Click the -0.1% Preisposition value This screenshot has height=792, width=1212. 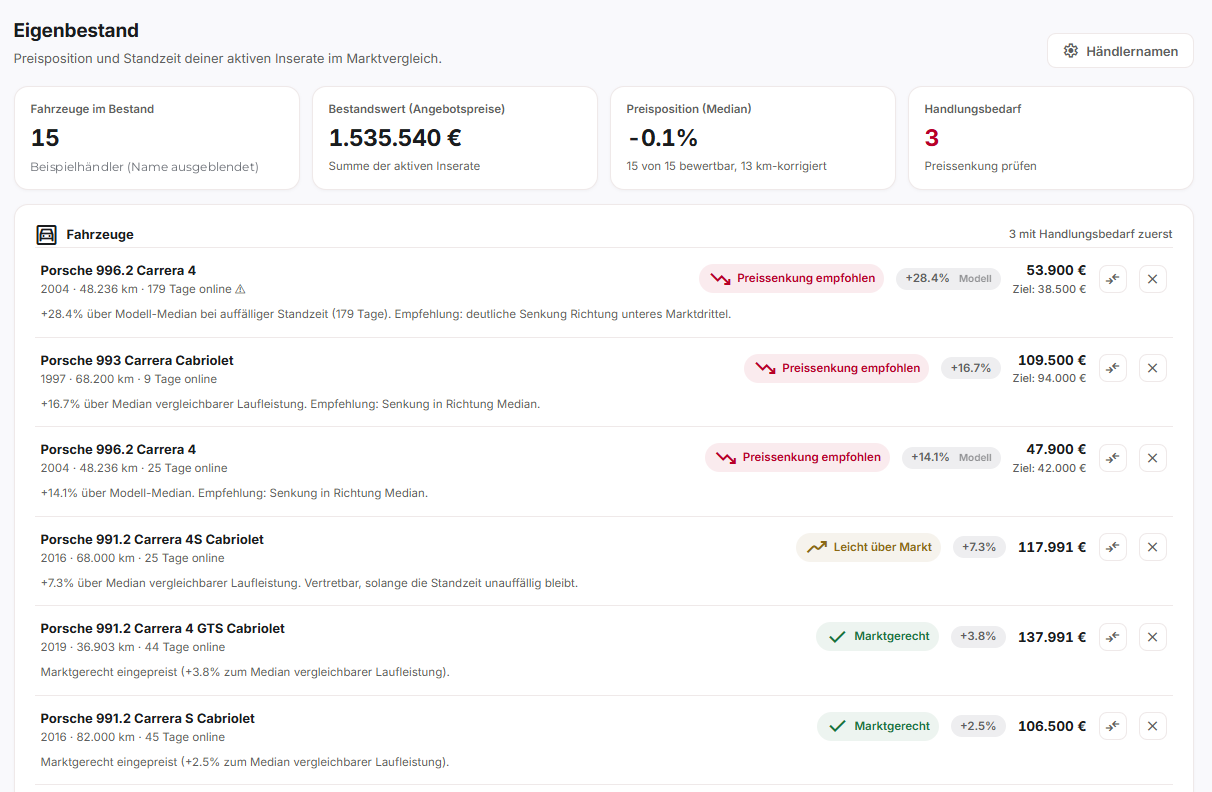(662, 138)
